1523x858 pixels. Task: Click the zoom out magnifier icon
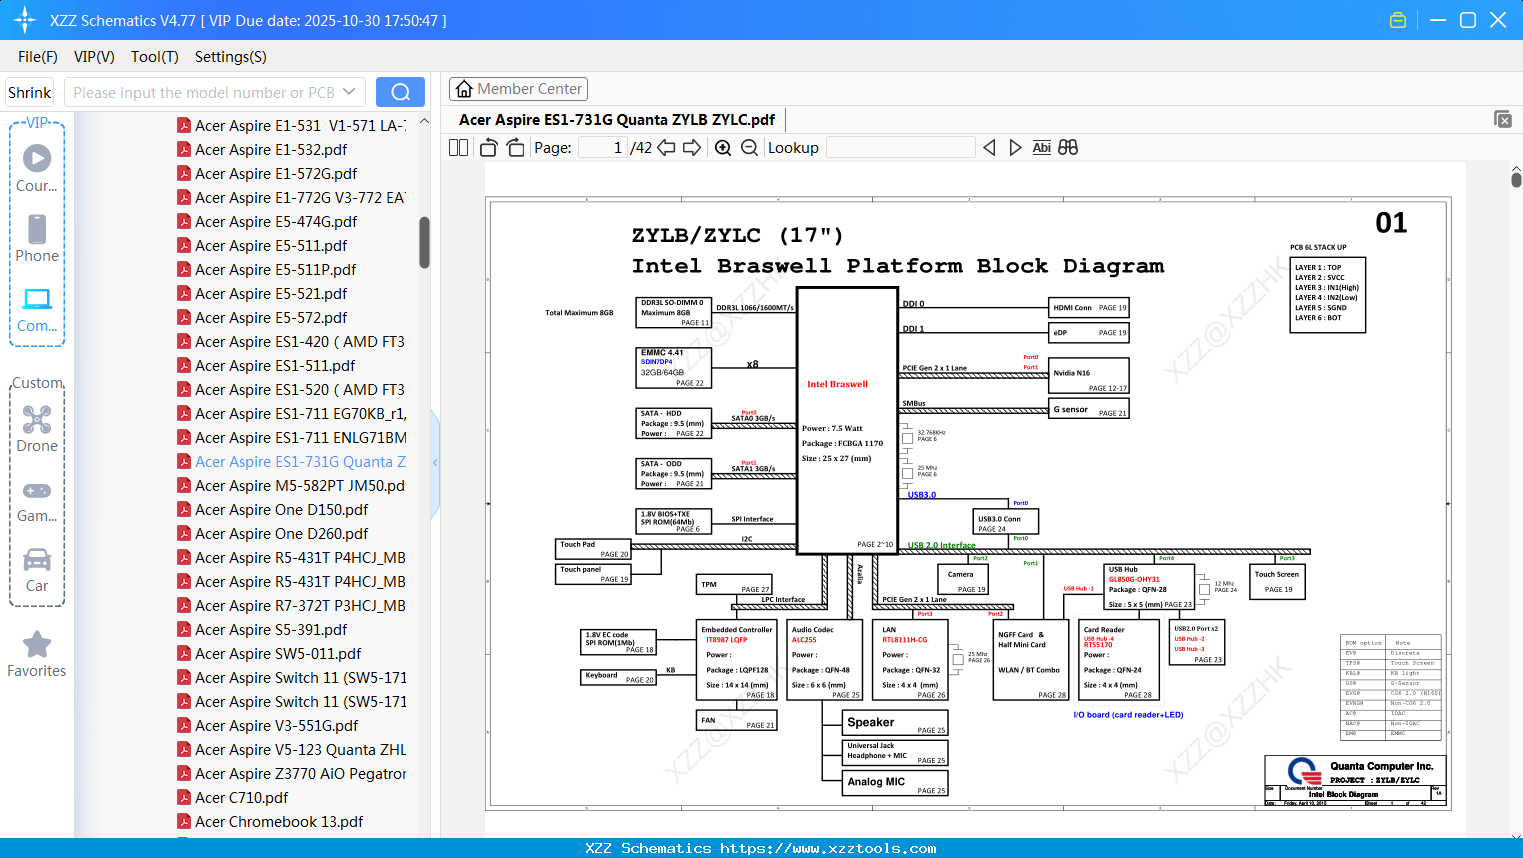pyautogui.click(x=749, y=148)
